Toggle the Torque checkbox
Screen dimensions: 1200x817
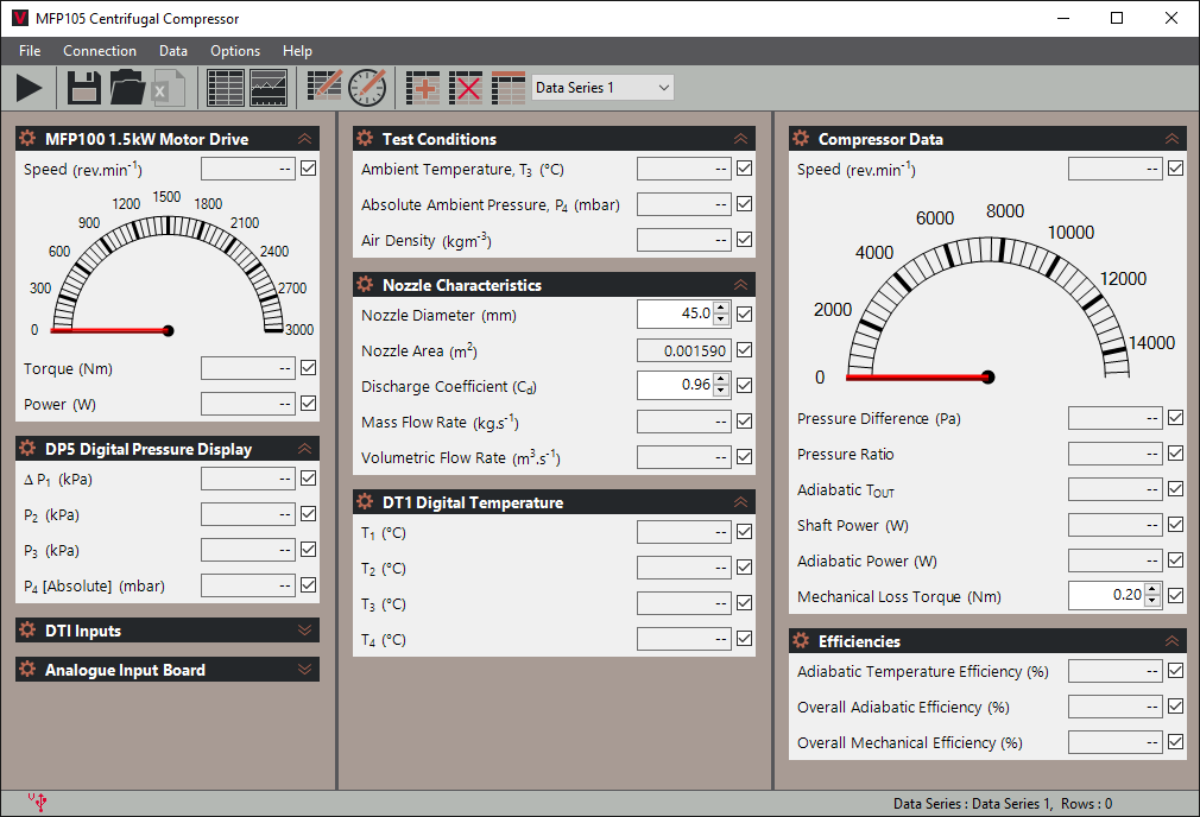point(308,368)
